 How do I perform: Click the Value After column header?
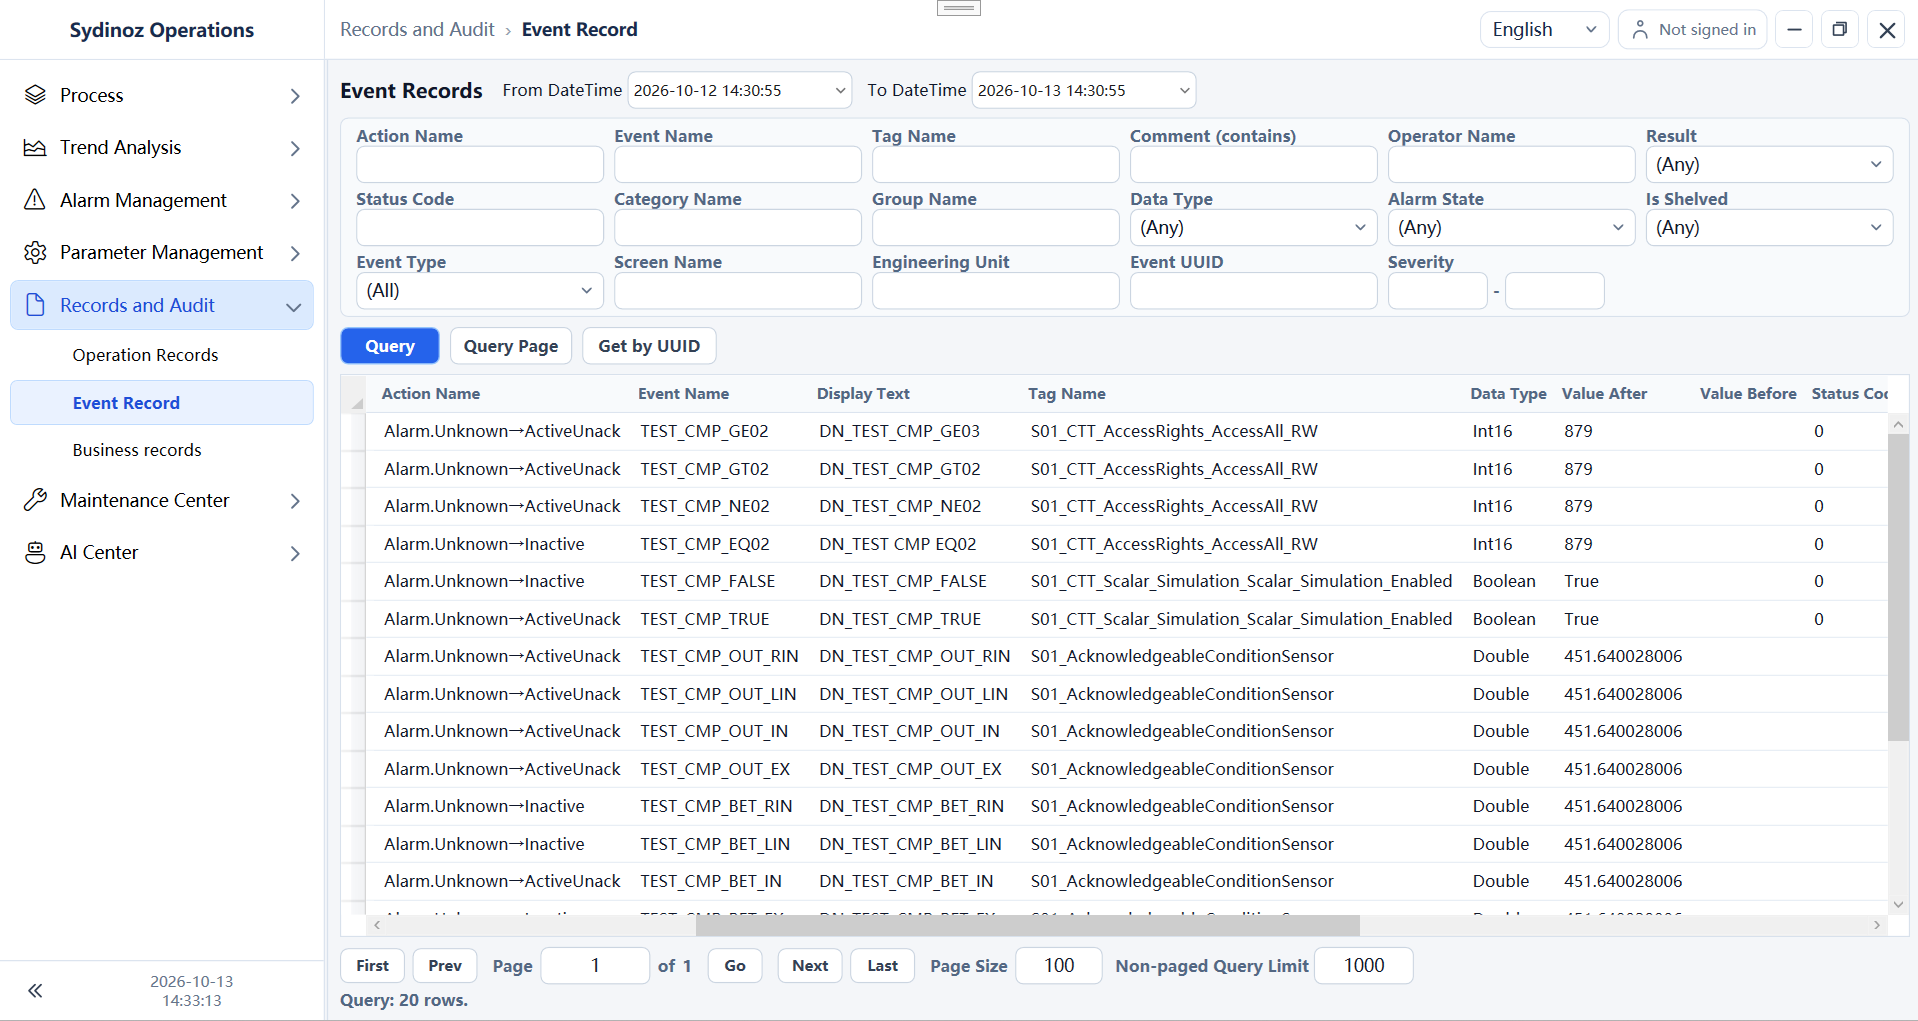1604,394
